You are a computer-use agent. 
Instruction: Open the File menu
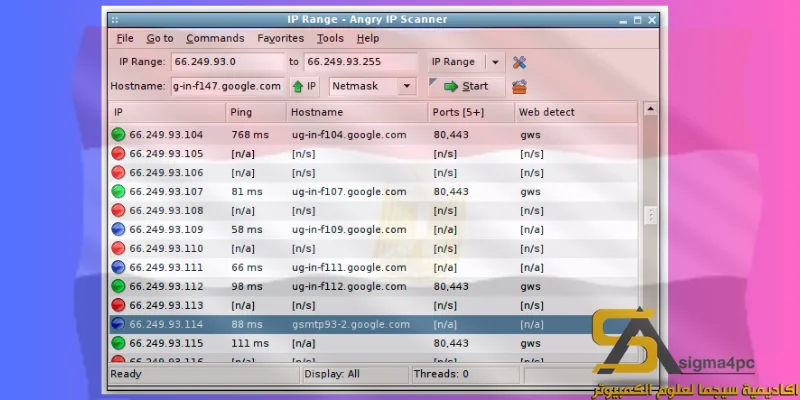(125, 38)
